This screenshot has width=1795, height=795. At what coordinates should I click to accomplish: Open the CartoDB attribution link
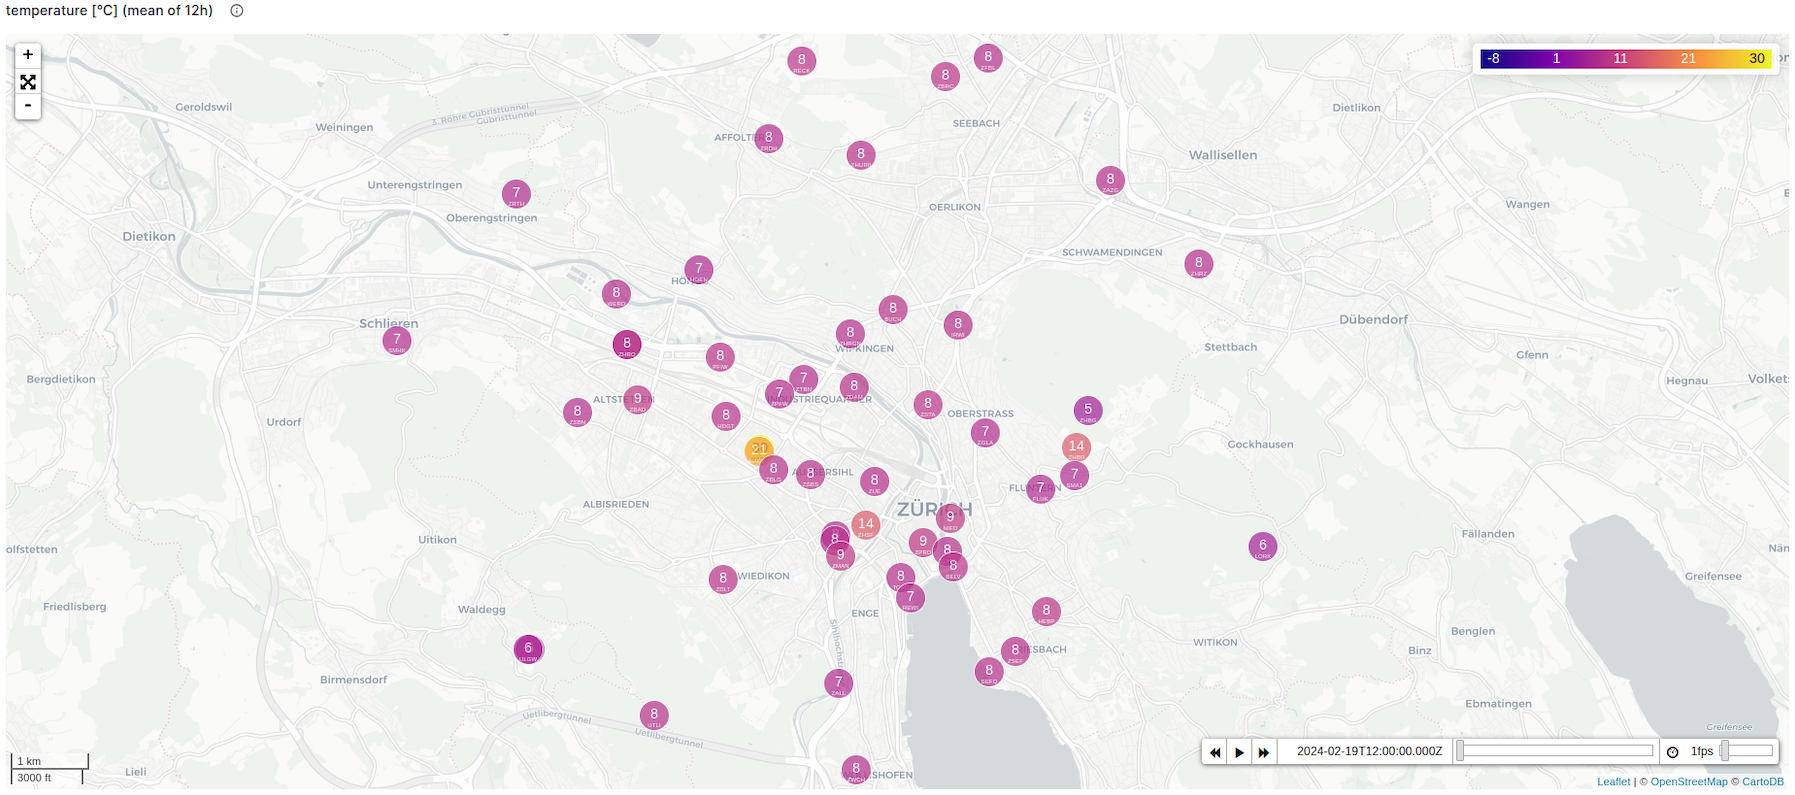coord(1762,782)
